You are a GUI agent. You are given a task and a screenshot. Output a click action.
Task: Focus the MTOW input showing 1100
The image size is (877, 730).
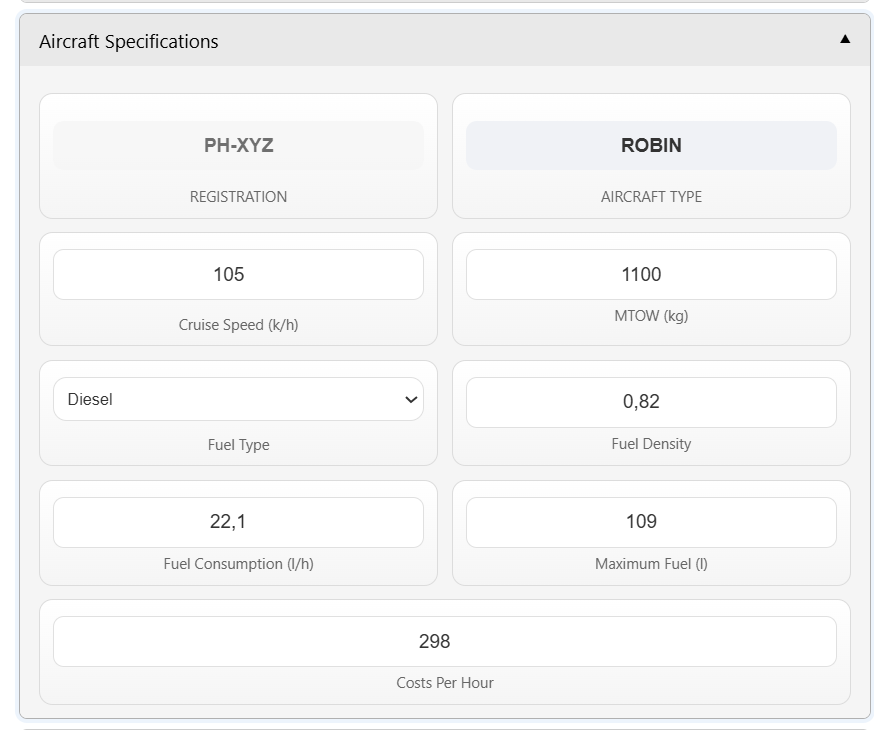[651, 274]
